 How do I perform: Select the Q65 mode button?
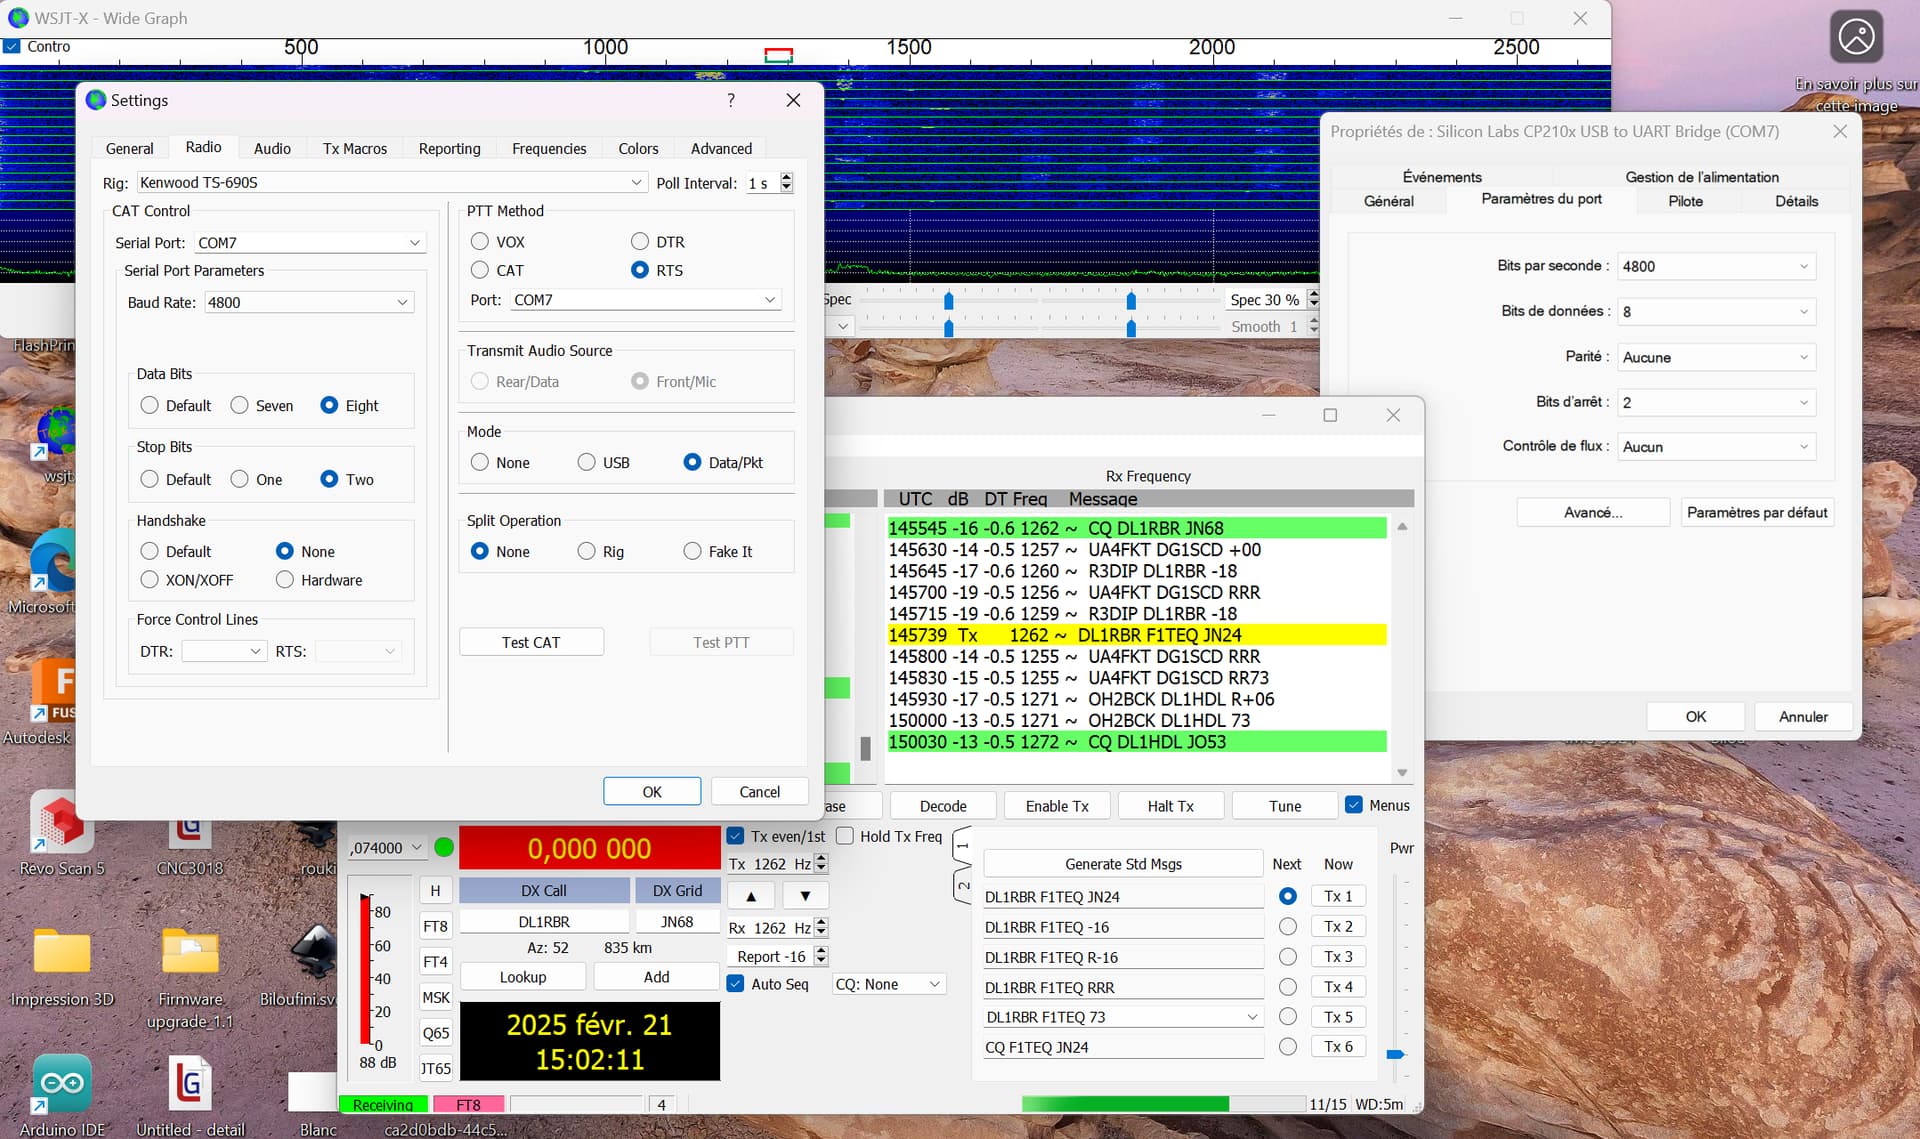coord(435,1033)
